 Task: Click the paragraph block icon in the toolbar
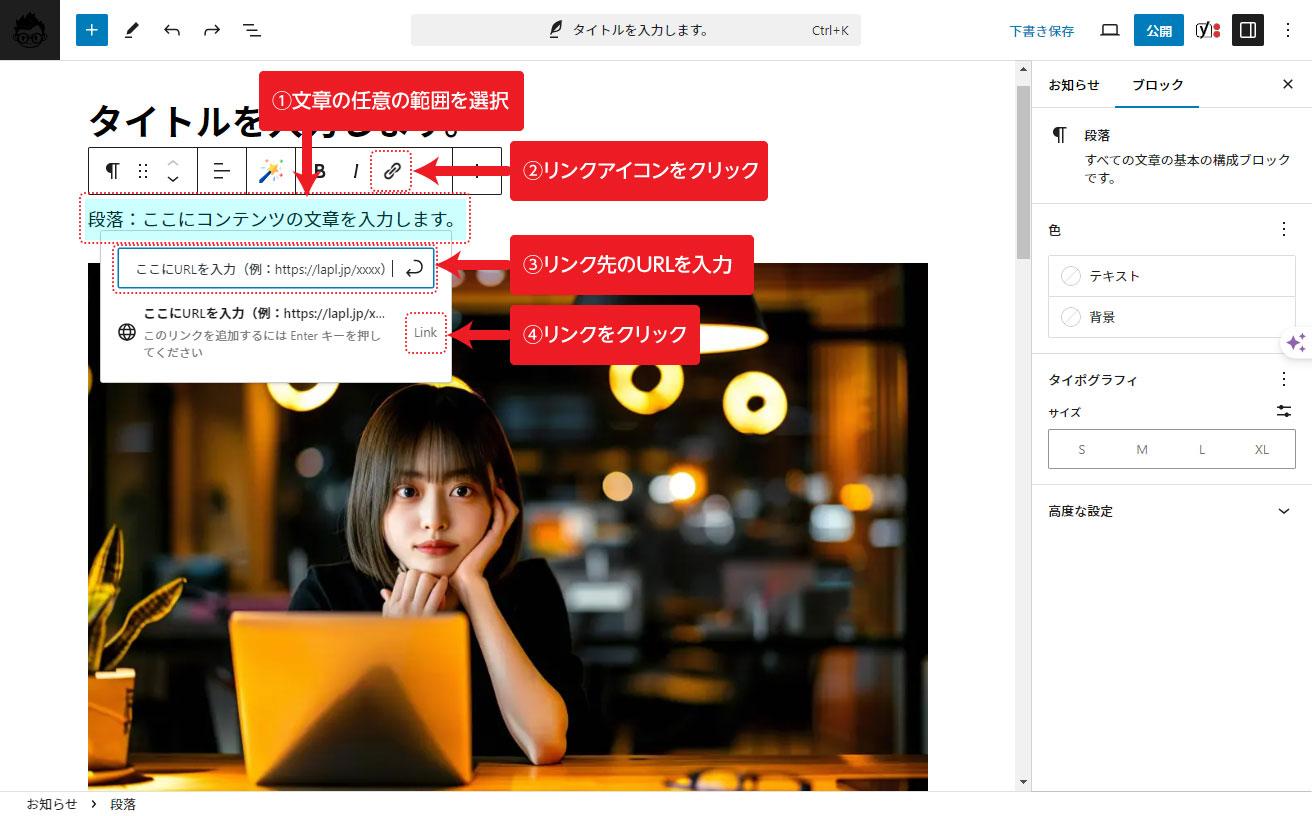point(109,171)
